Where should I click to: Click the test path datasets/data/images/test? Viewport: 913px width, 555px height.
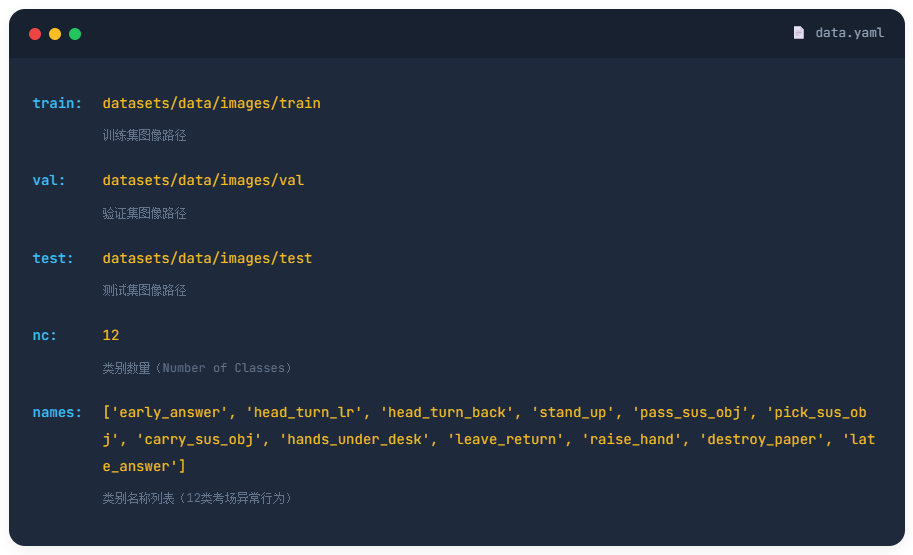point(207,258)
